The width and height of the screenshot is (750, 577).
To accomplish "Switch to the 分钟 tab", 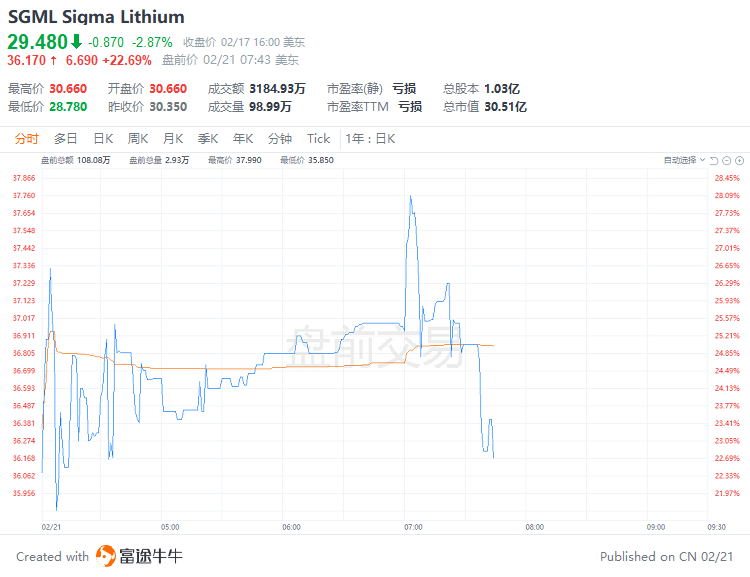I will [x=280, y=139].
